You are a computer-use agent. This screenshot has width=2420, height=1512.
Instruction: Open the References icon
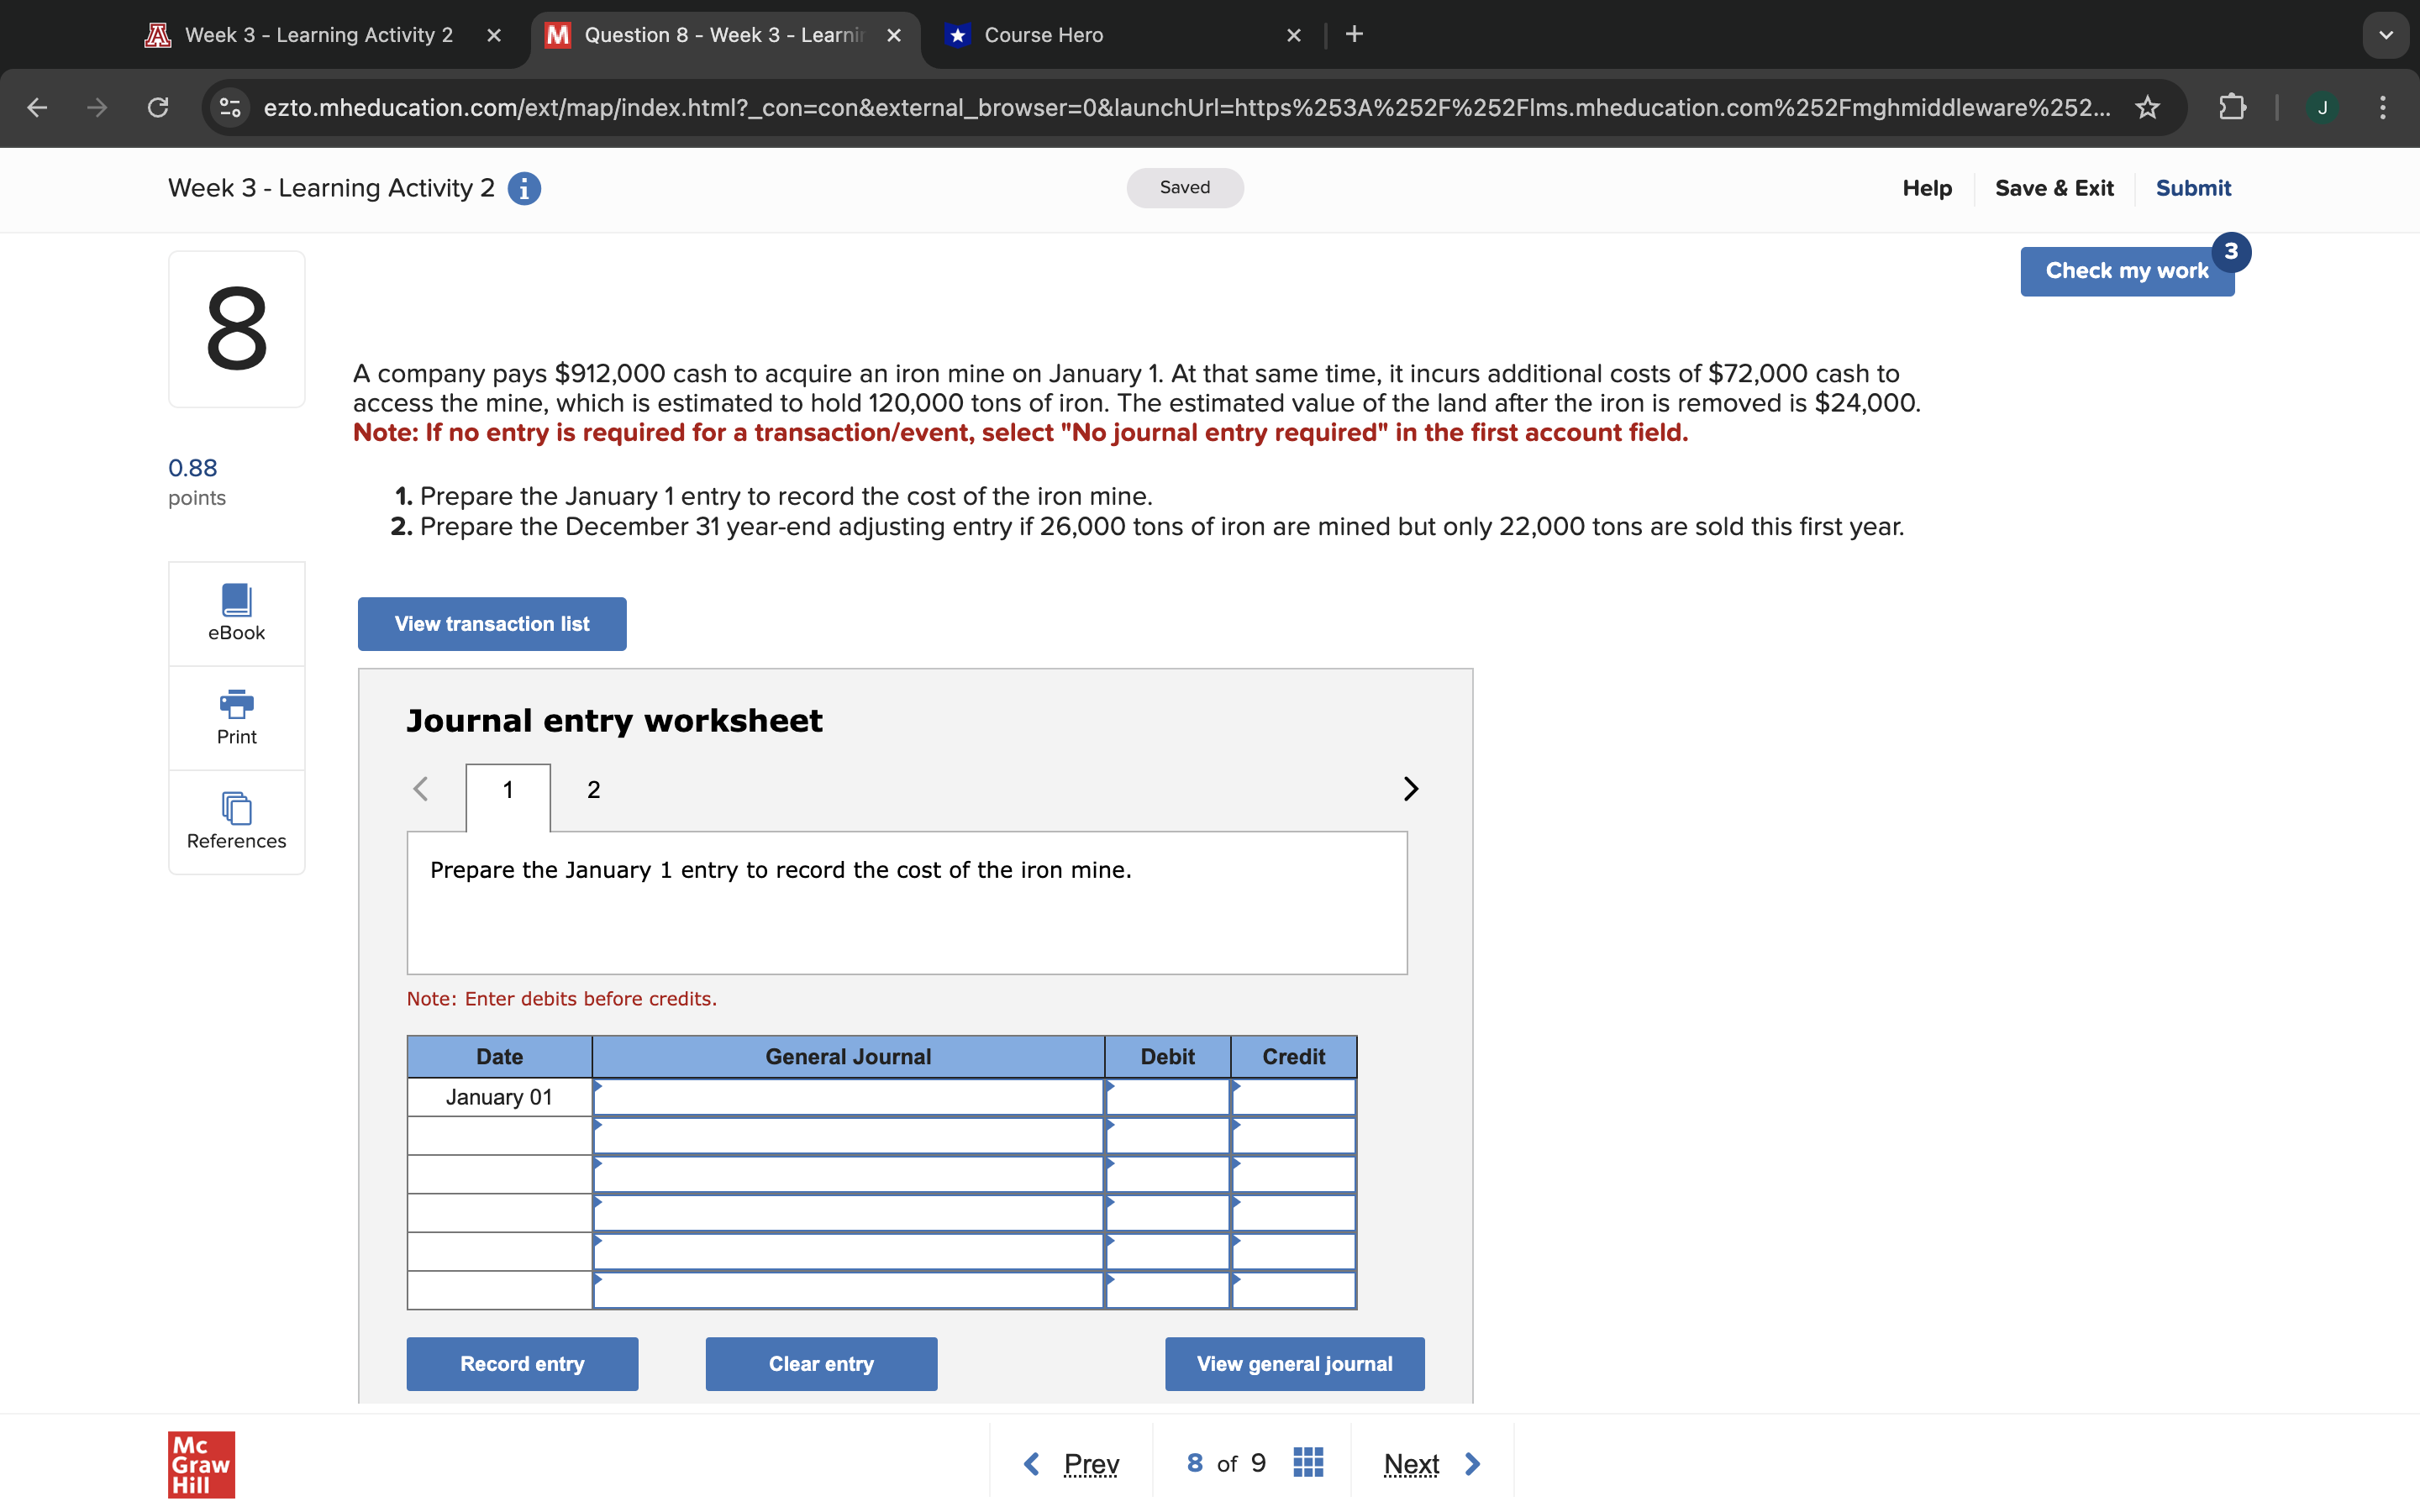(x=236, y=820)
